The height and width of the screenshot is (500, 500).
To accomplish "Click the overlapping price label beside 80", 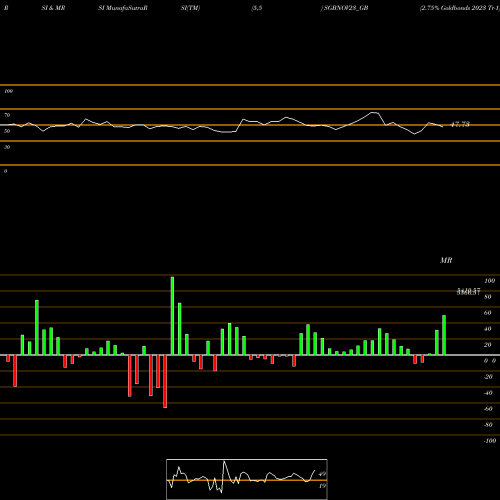I will tap(468, 292).
